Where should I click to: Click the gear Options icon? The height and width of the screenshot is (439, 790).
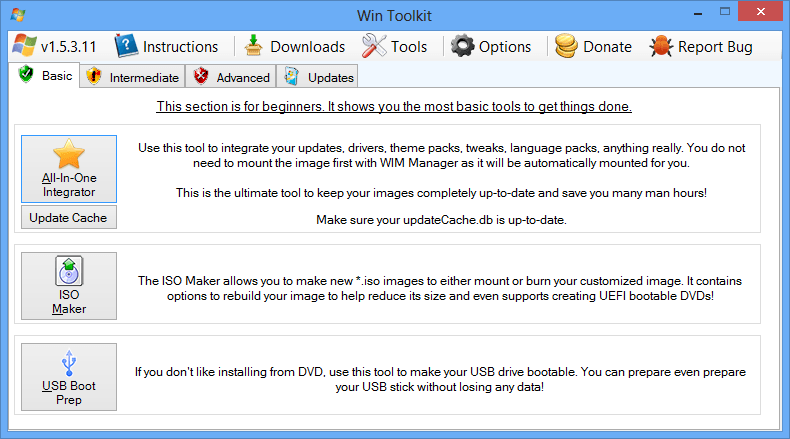click(462, 46)
